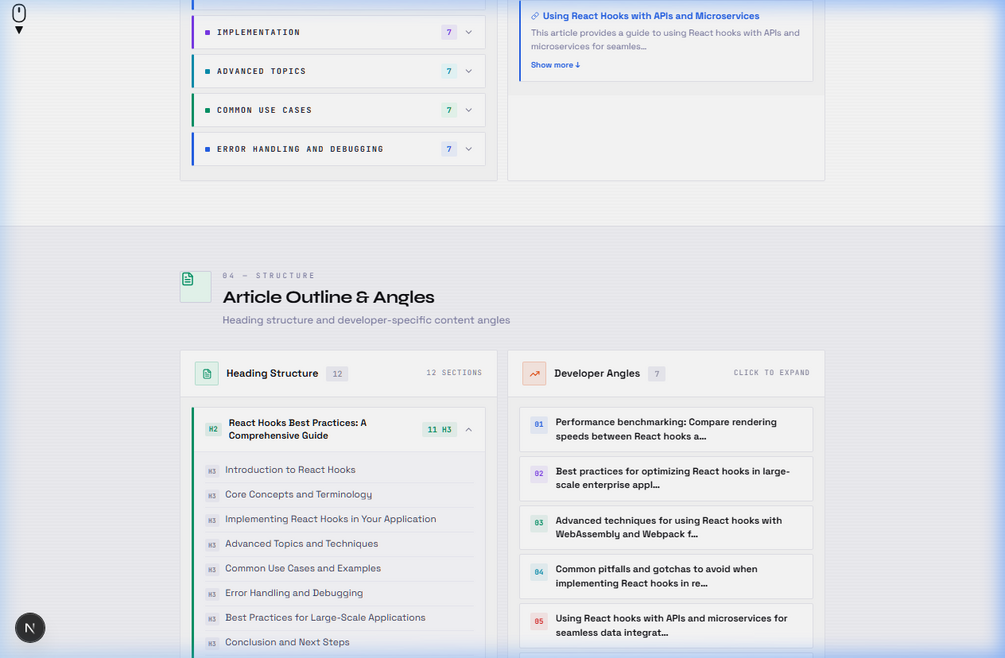Open the Advanced techniques WebAssembly angle card
The width and height of the screenshot is (1005, 658).
point(666,527)
